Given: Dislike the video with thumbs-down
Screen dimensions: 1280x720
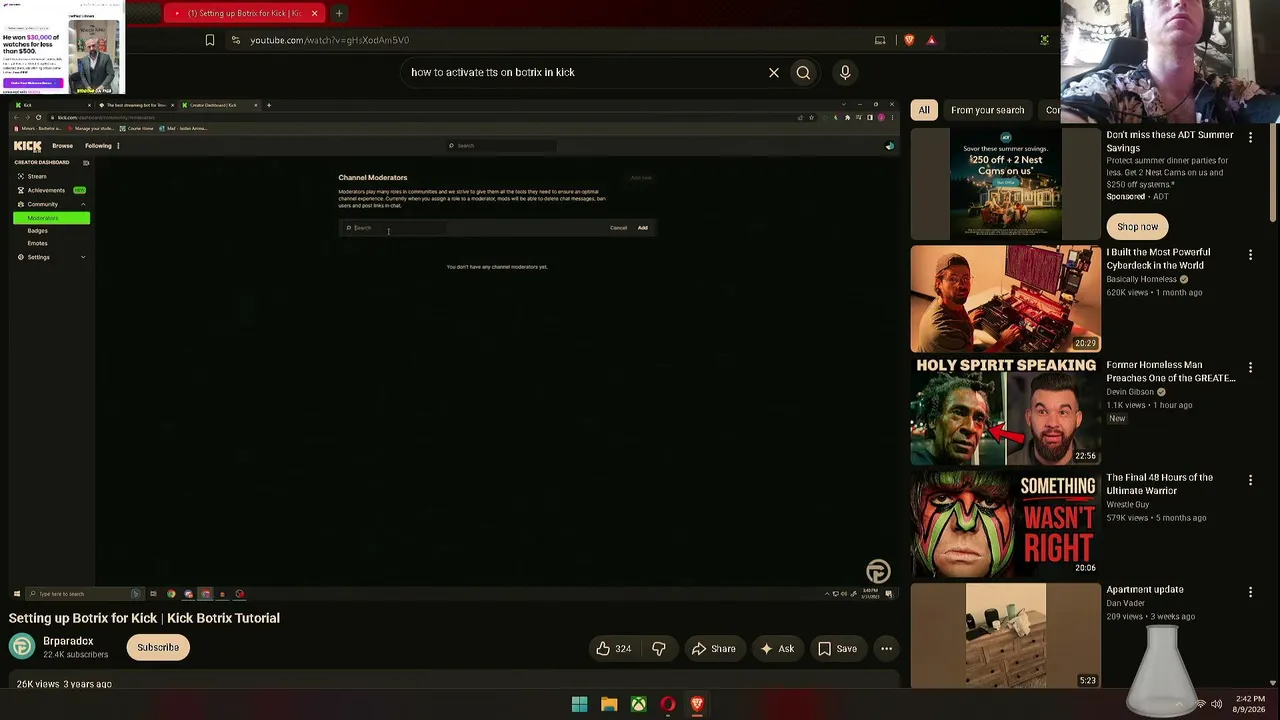Looking at the screenshot, I should click(x=659, y=649).
